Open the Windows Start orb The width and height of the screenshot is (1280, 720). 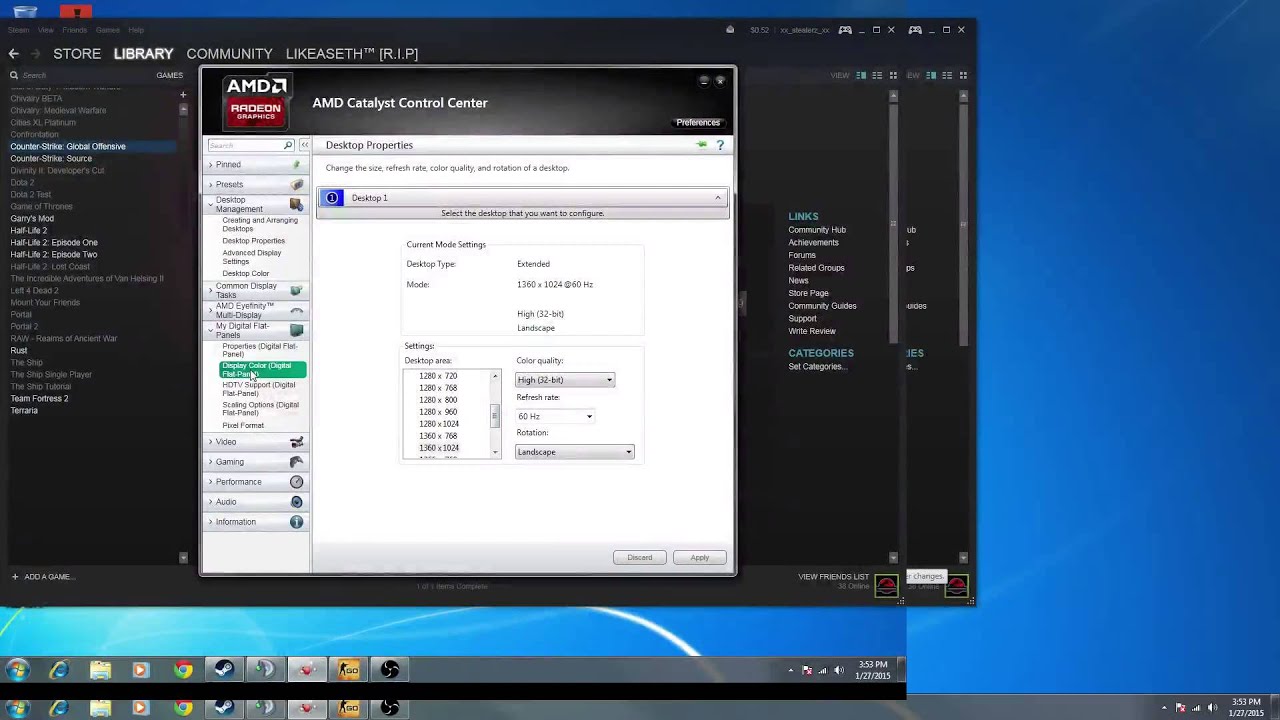(17, 670)
